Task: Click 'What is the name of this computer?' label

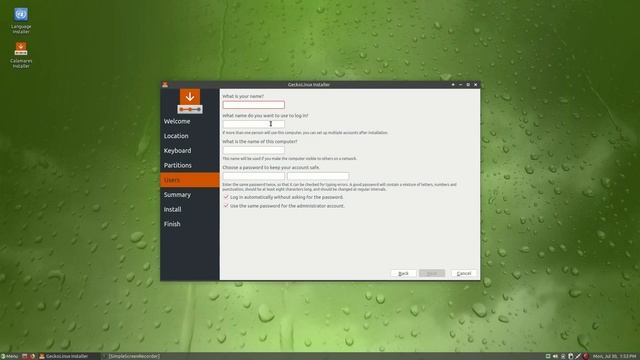Action: 260,142
